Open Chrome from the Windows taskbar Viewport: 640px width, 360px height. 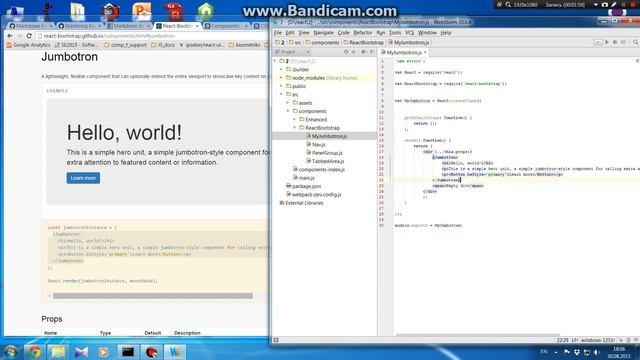point(34,352)
